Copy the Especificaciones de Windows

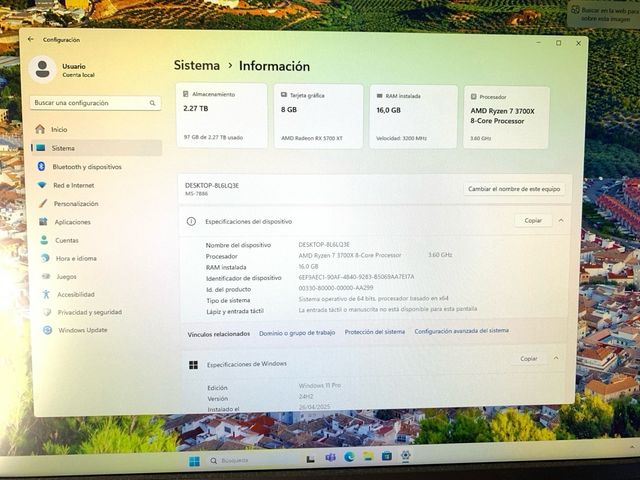click(x=529, y=358)
